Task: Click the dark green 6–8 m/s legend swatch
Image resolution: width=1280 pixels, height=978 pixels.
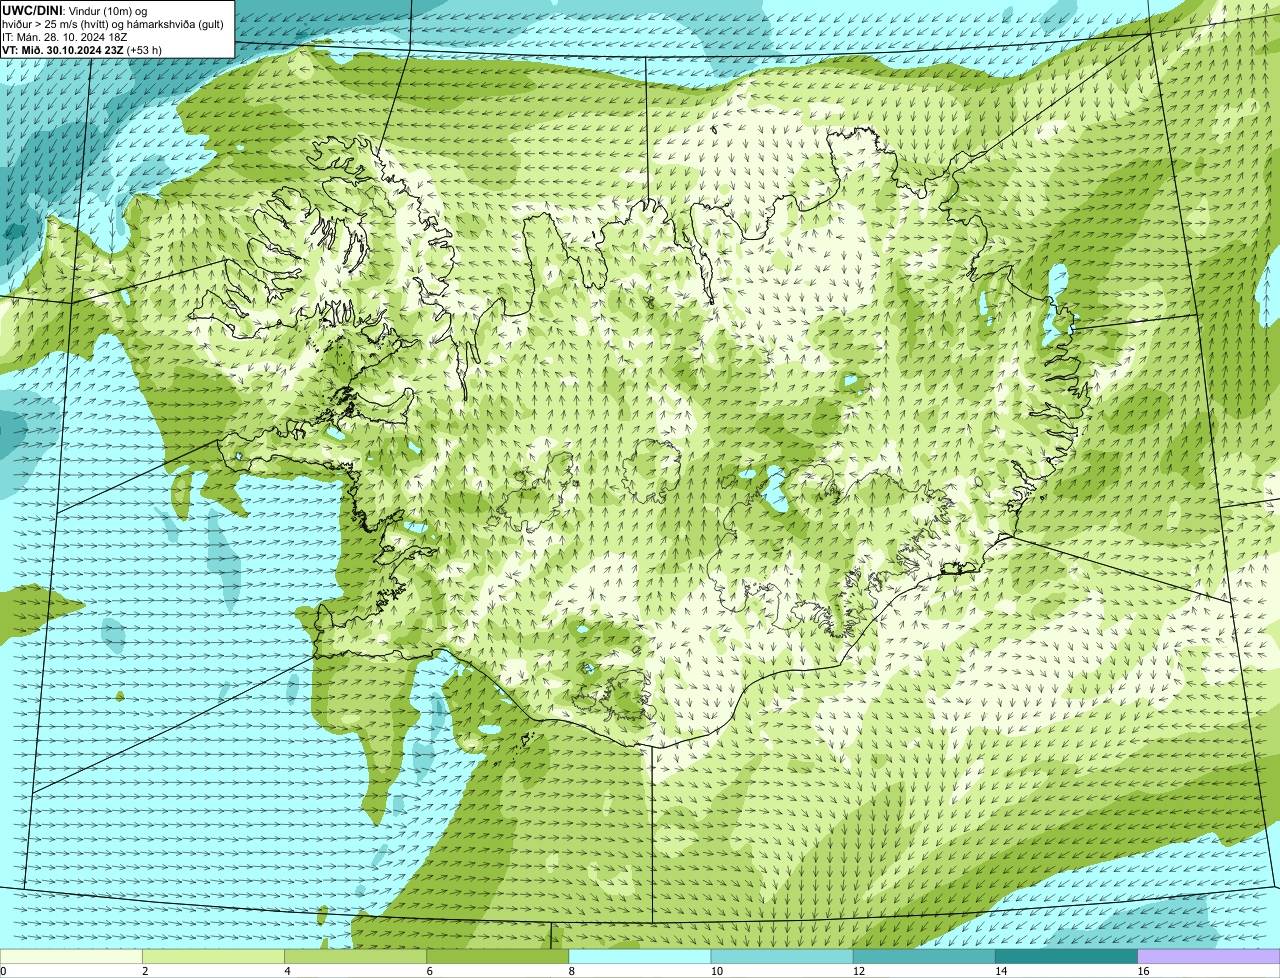Action: point(498,956)
